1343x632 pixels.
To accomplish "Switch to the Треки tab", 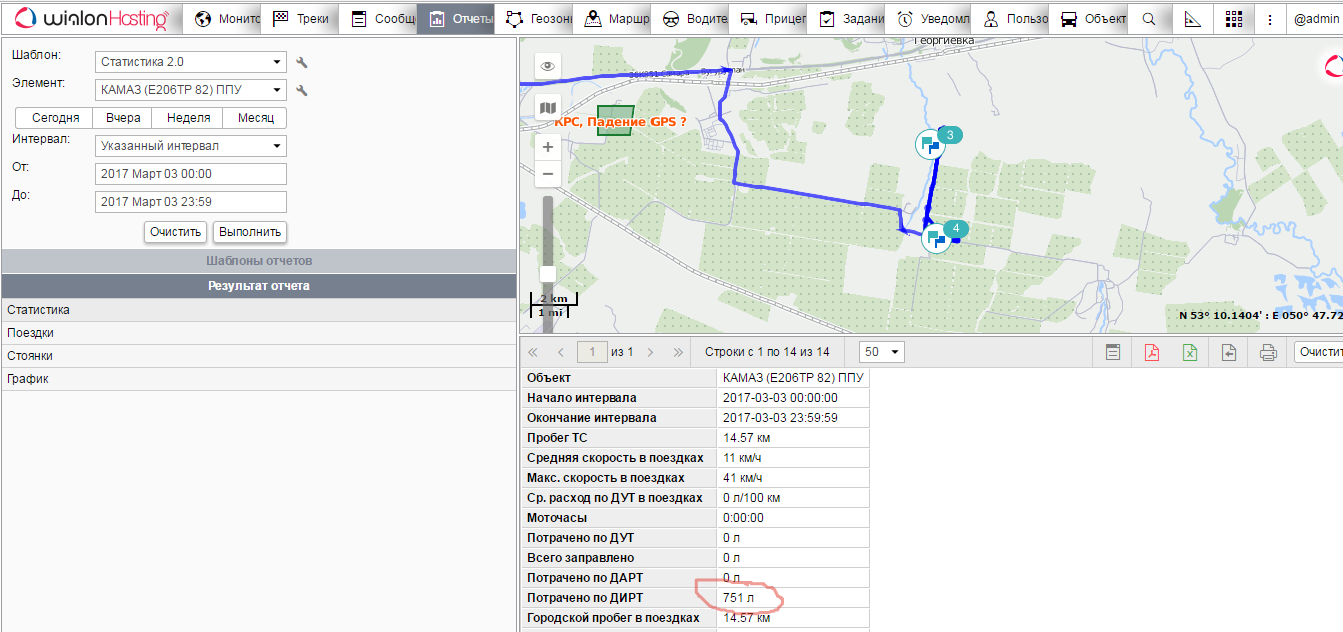I will (300, 19).
